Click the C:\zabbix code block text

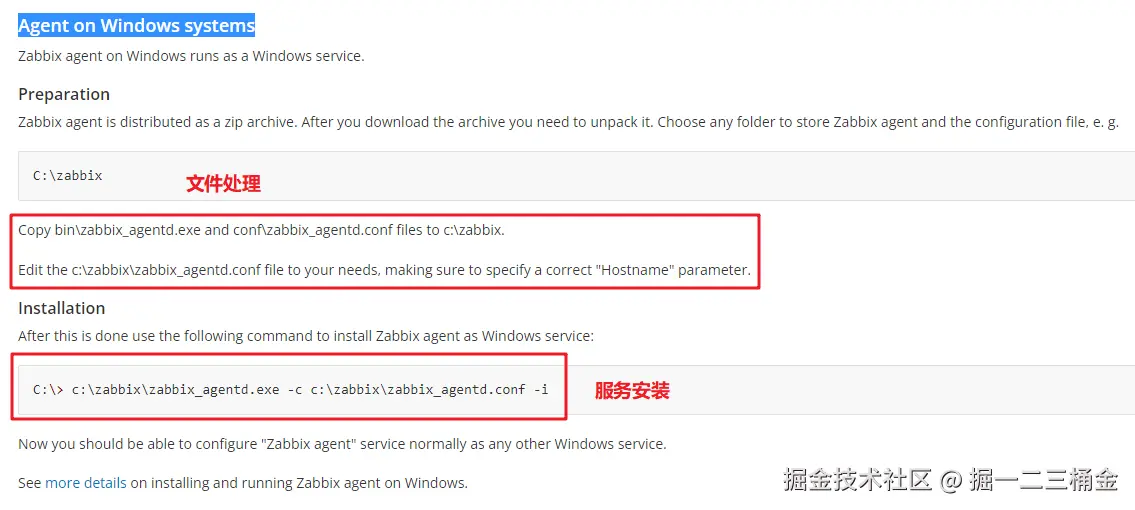(67, 175)
